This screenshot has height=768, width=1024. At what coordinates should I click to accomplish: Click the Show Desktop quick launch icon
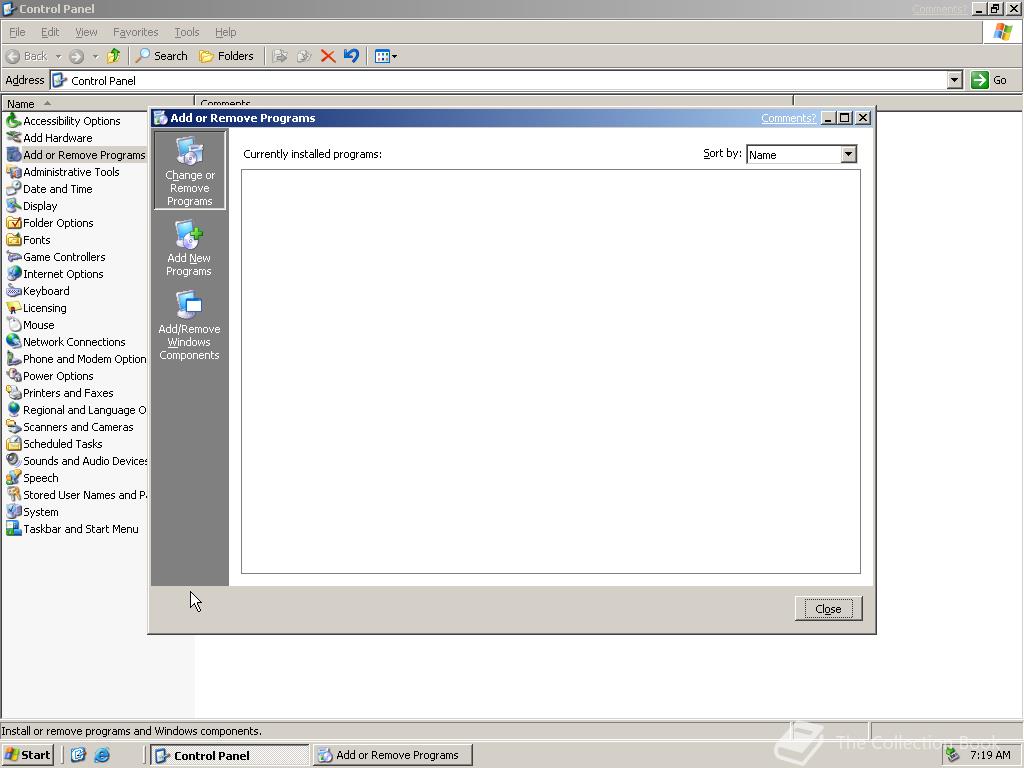click(x=78, y=755)
